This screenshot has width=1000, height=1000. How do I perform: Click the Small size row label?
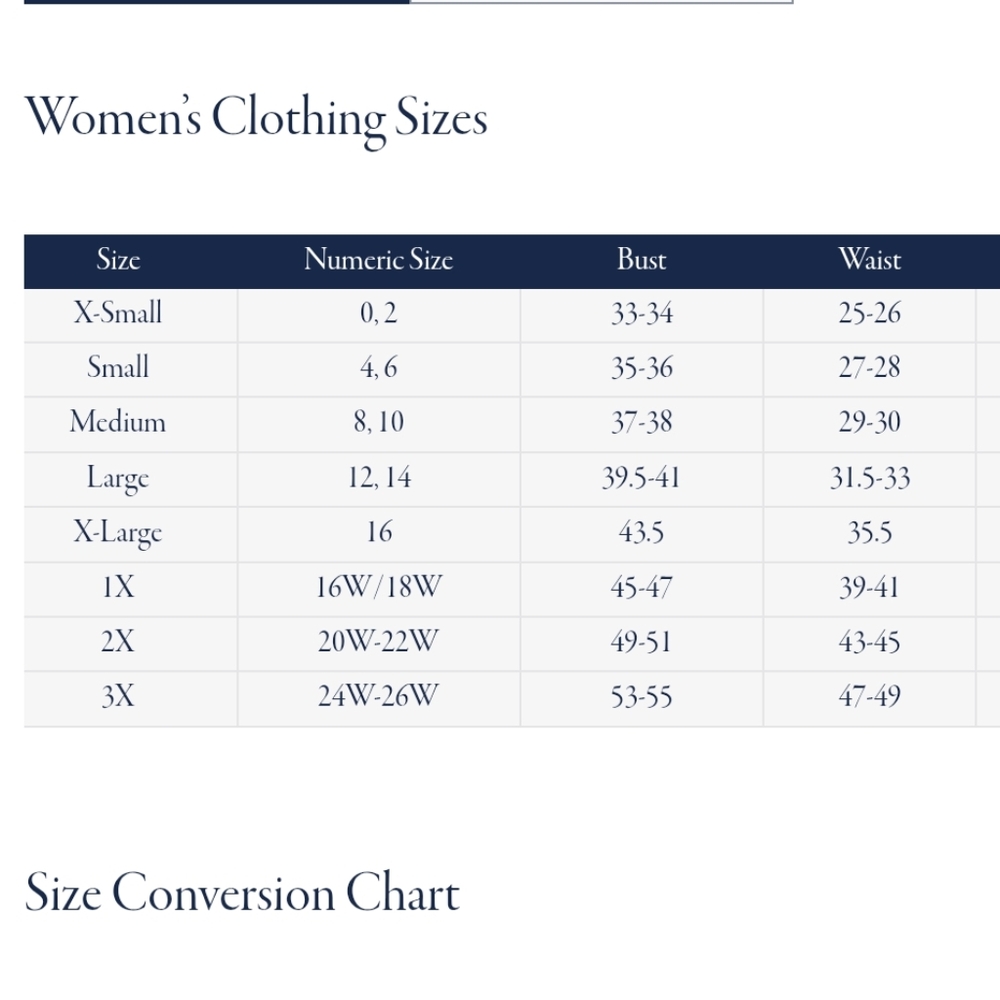118,368
